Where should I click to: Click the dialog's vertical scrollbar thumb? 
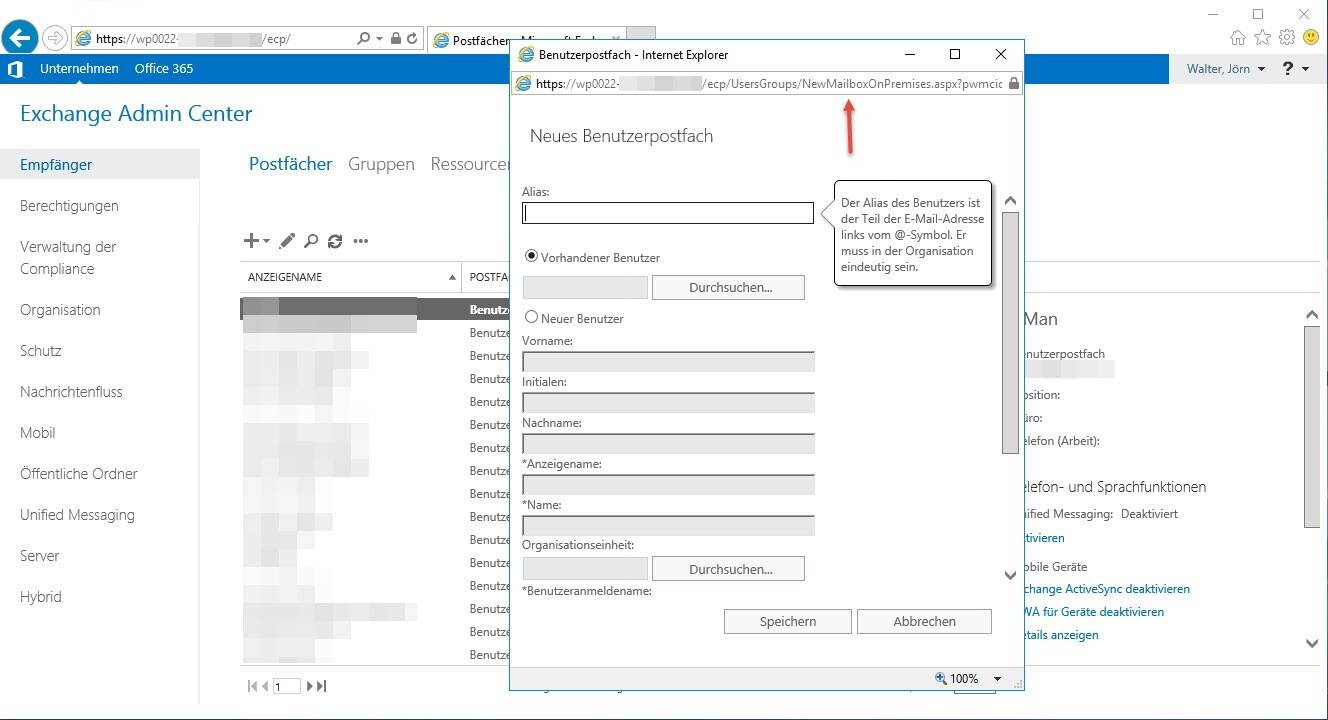pos(1010,330)
